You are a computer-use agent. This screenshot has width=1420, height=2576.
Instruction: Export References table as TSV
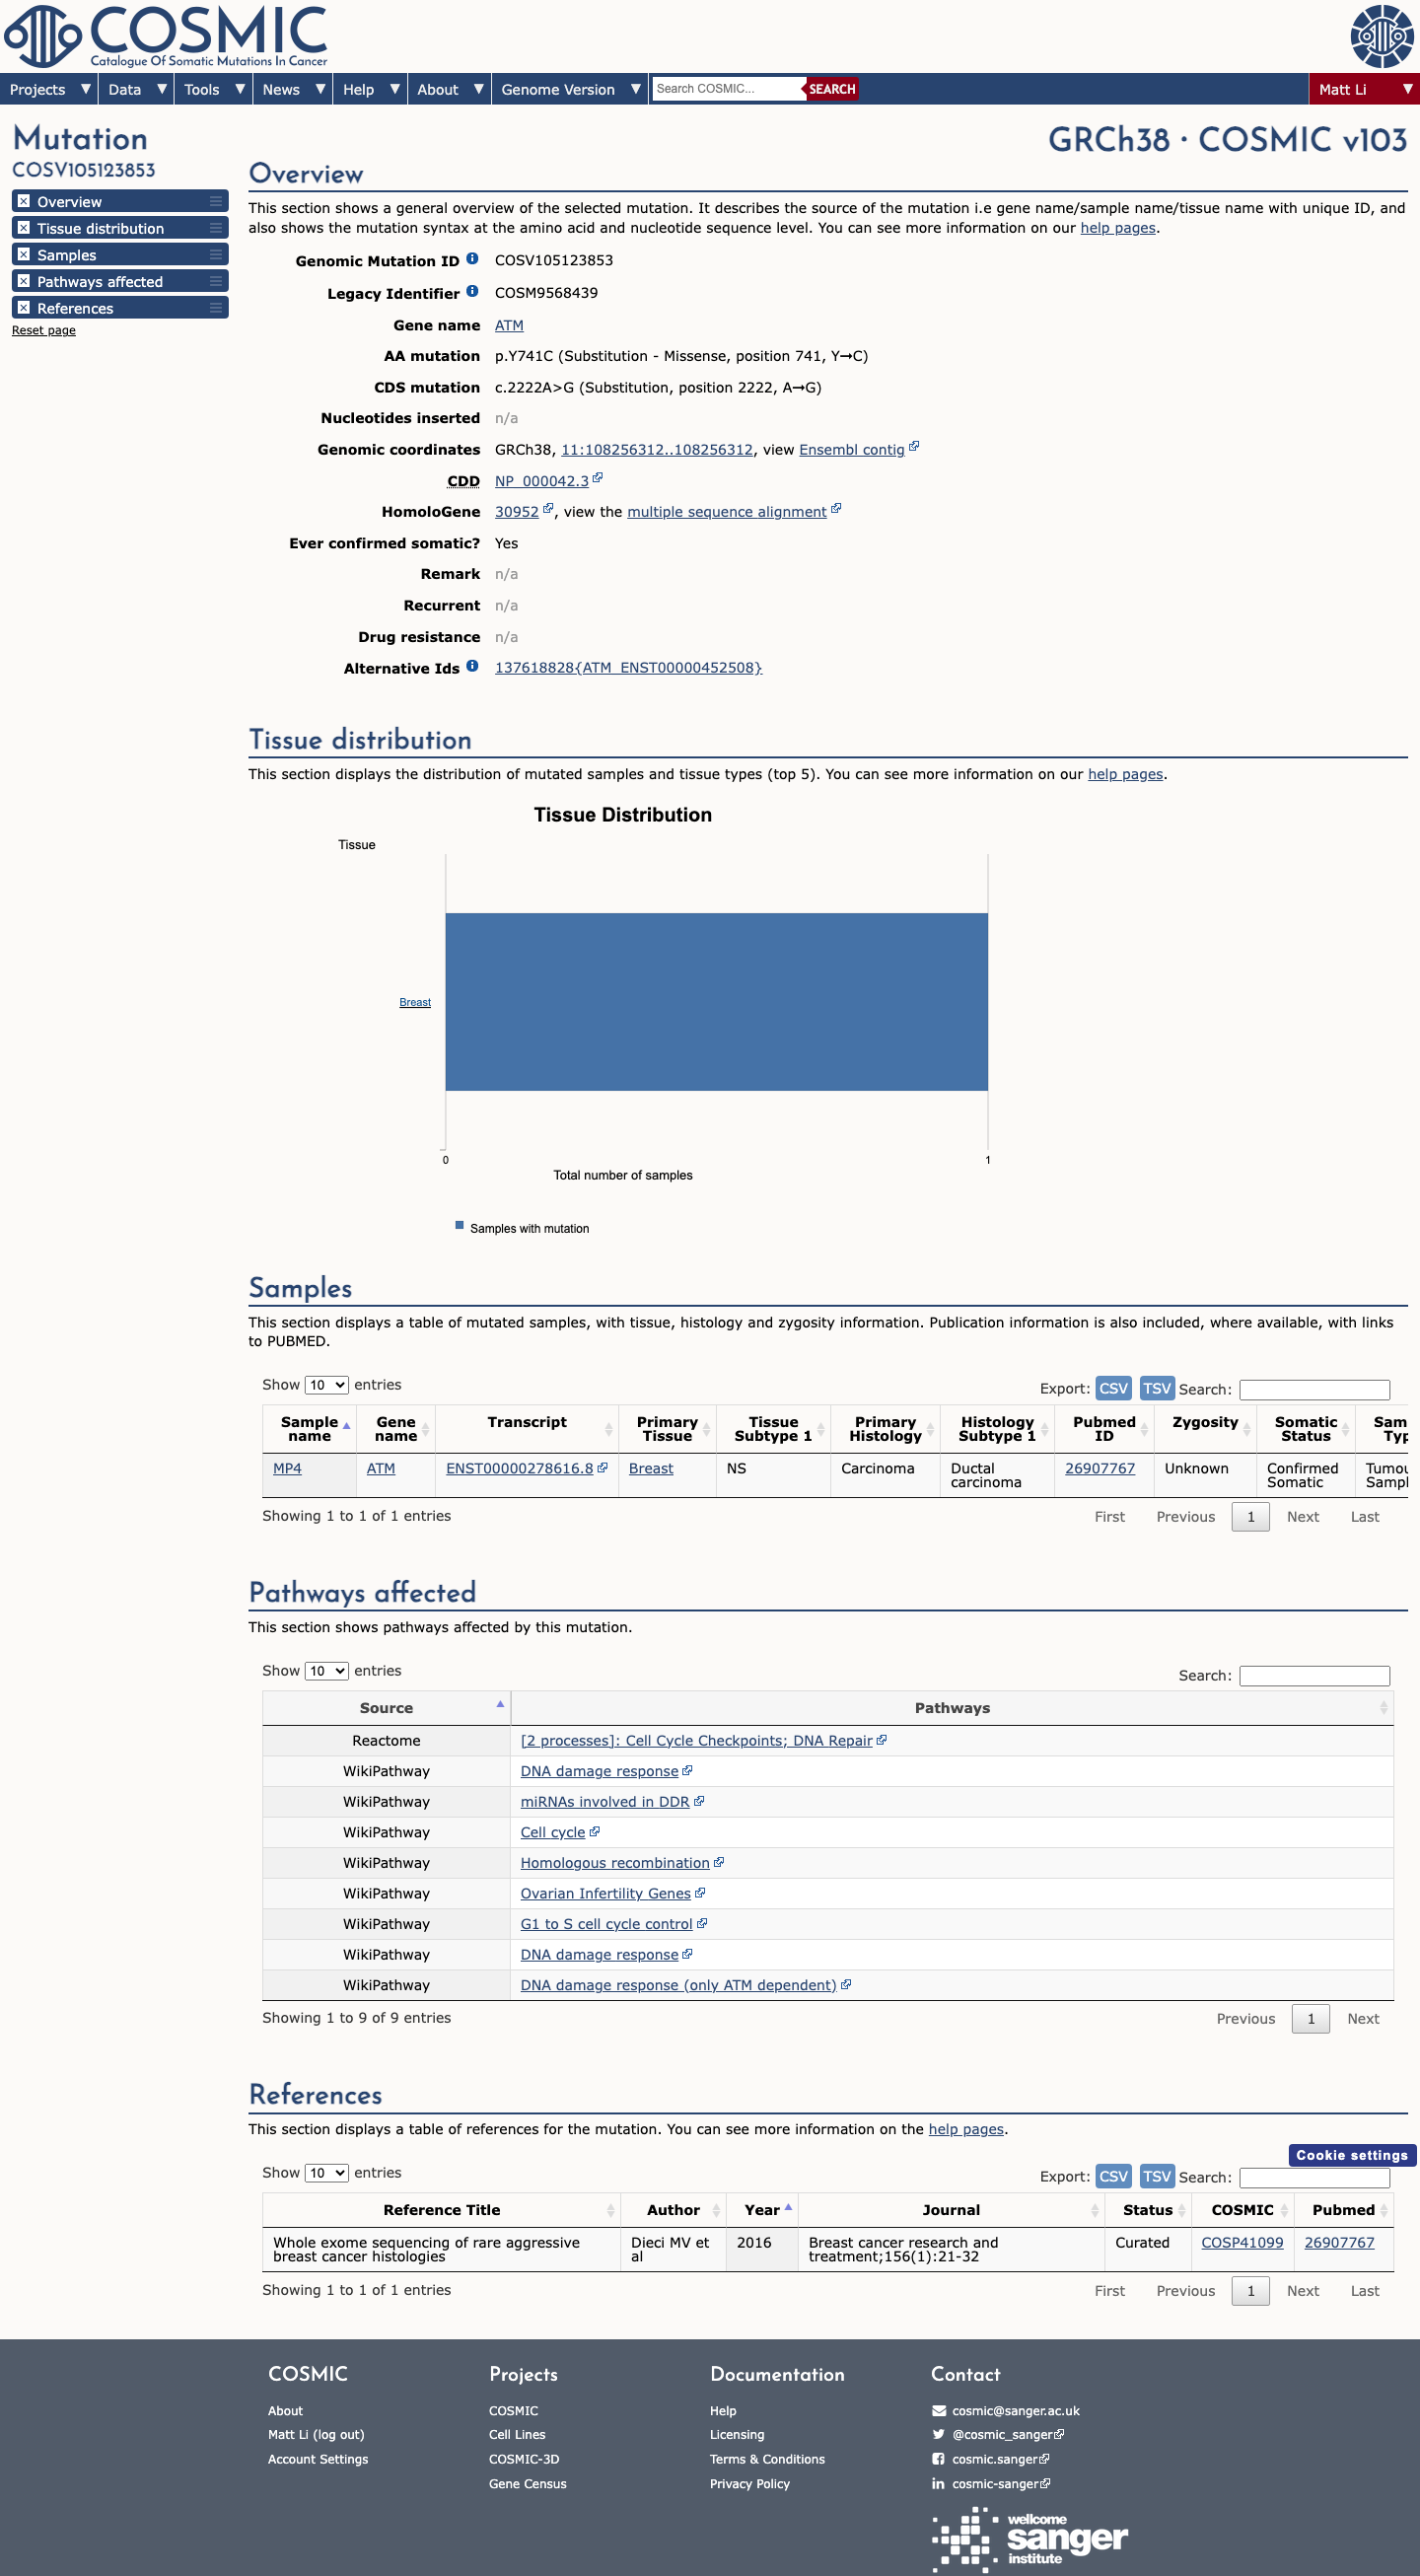click(x=1157, y=2176)
